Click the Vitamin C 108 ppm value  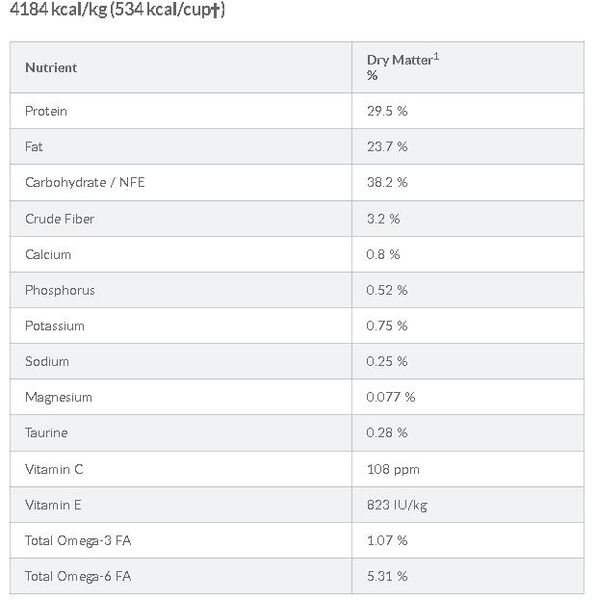pyautogui.click(x=393, y=470)
